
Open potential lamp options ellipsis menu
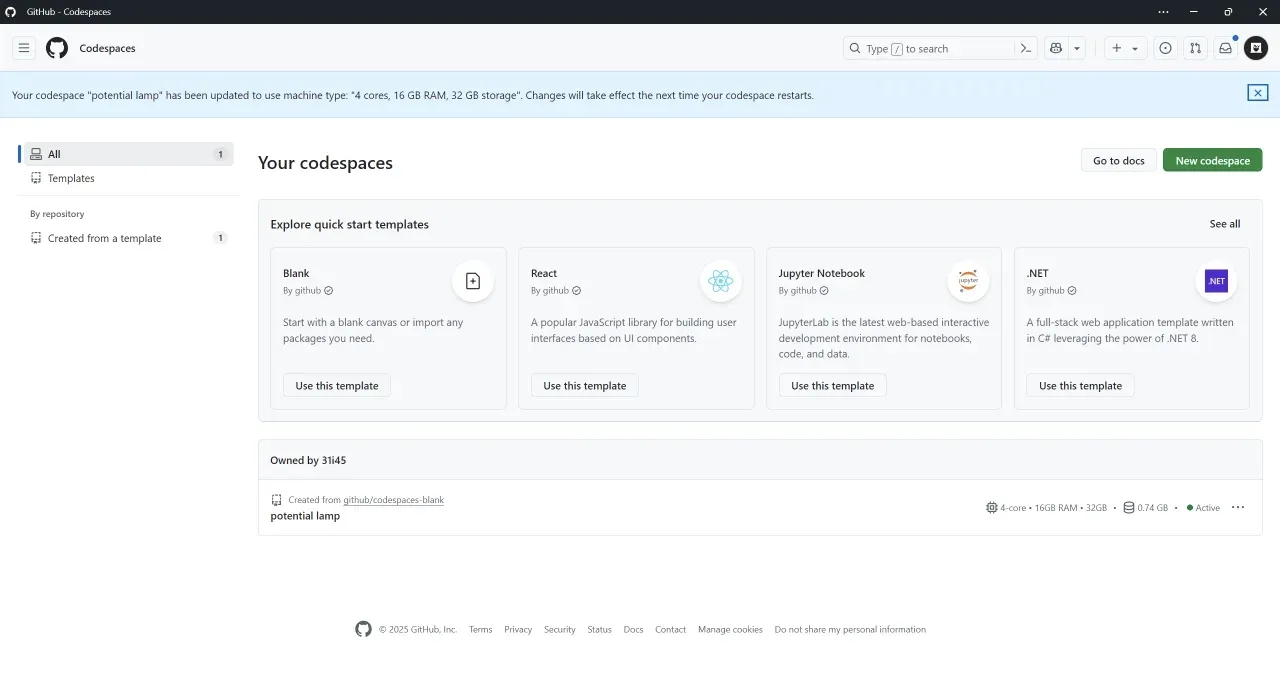[1238, 507]
